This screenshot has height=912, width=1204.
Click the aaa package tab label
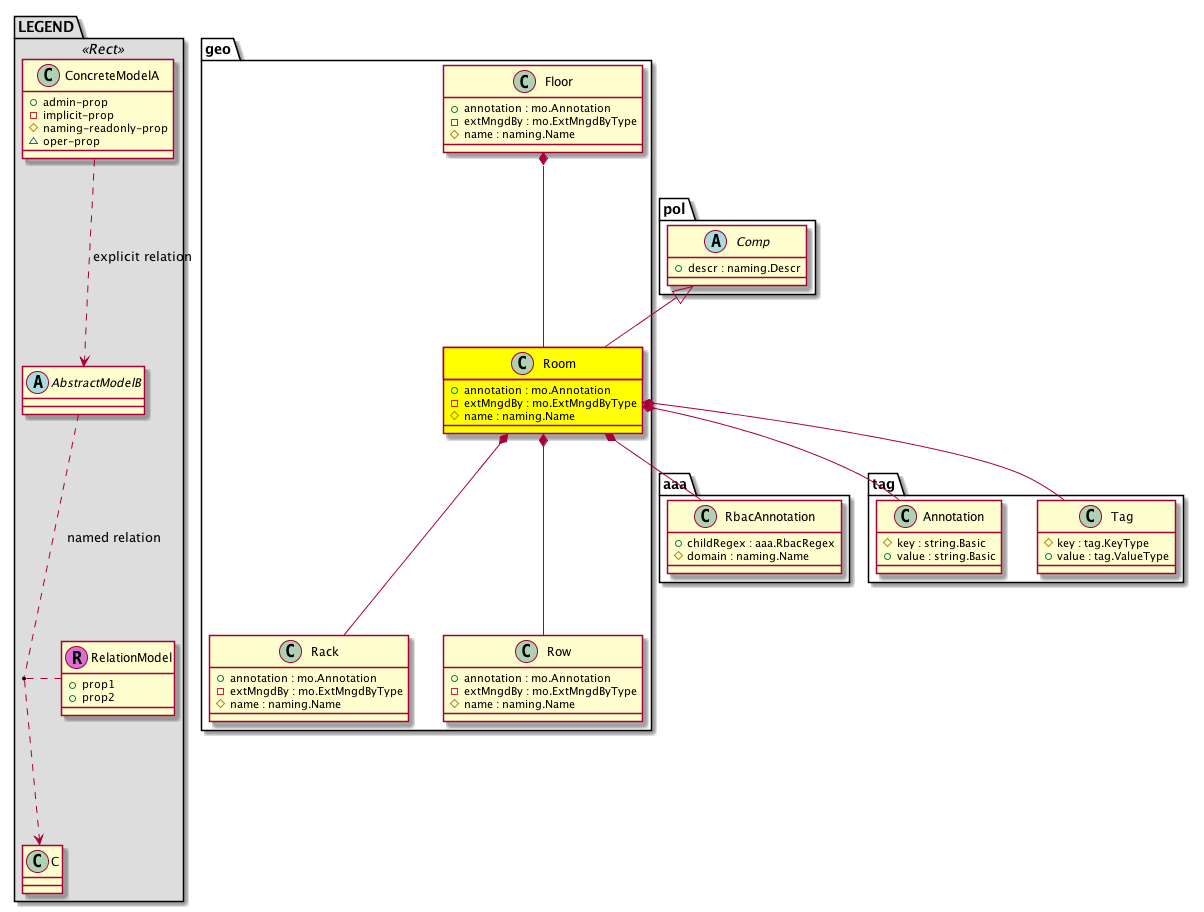[676, 483]
